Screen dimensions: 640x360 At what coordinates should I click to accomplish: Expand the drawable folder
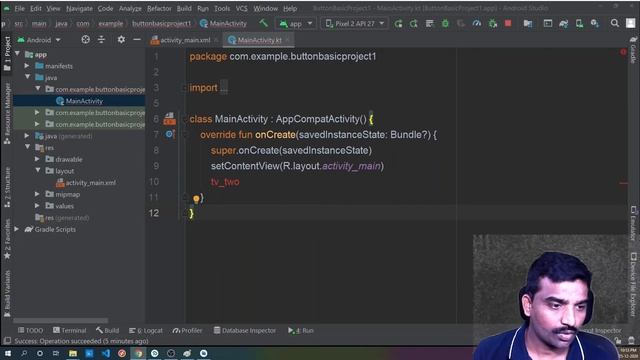[x=37, y=159]
